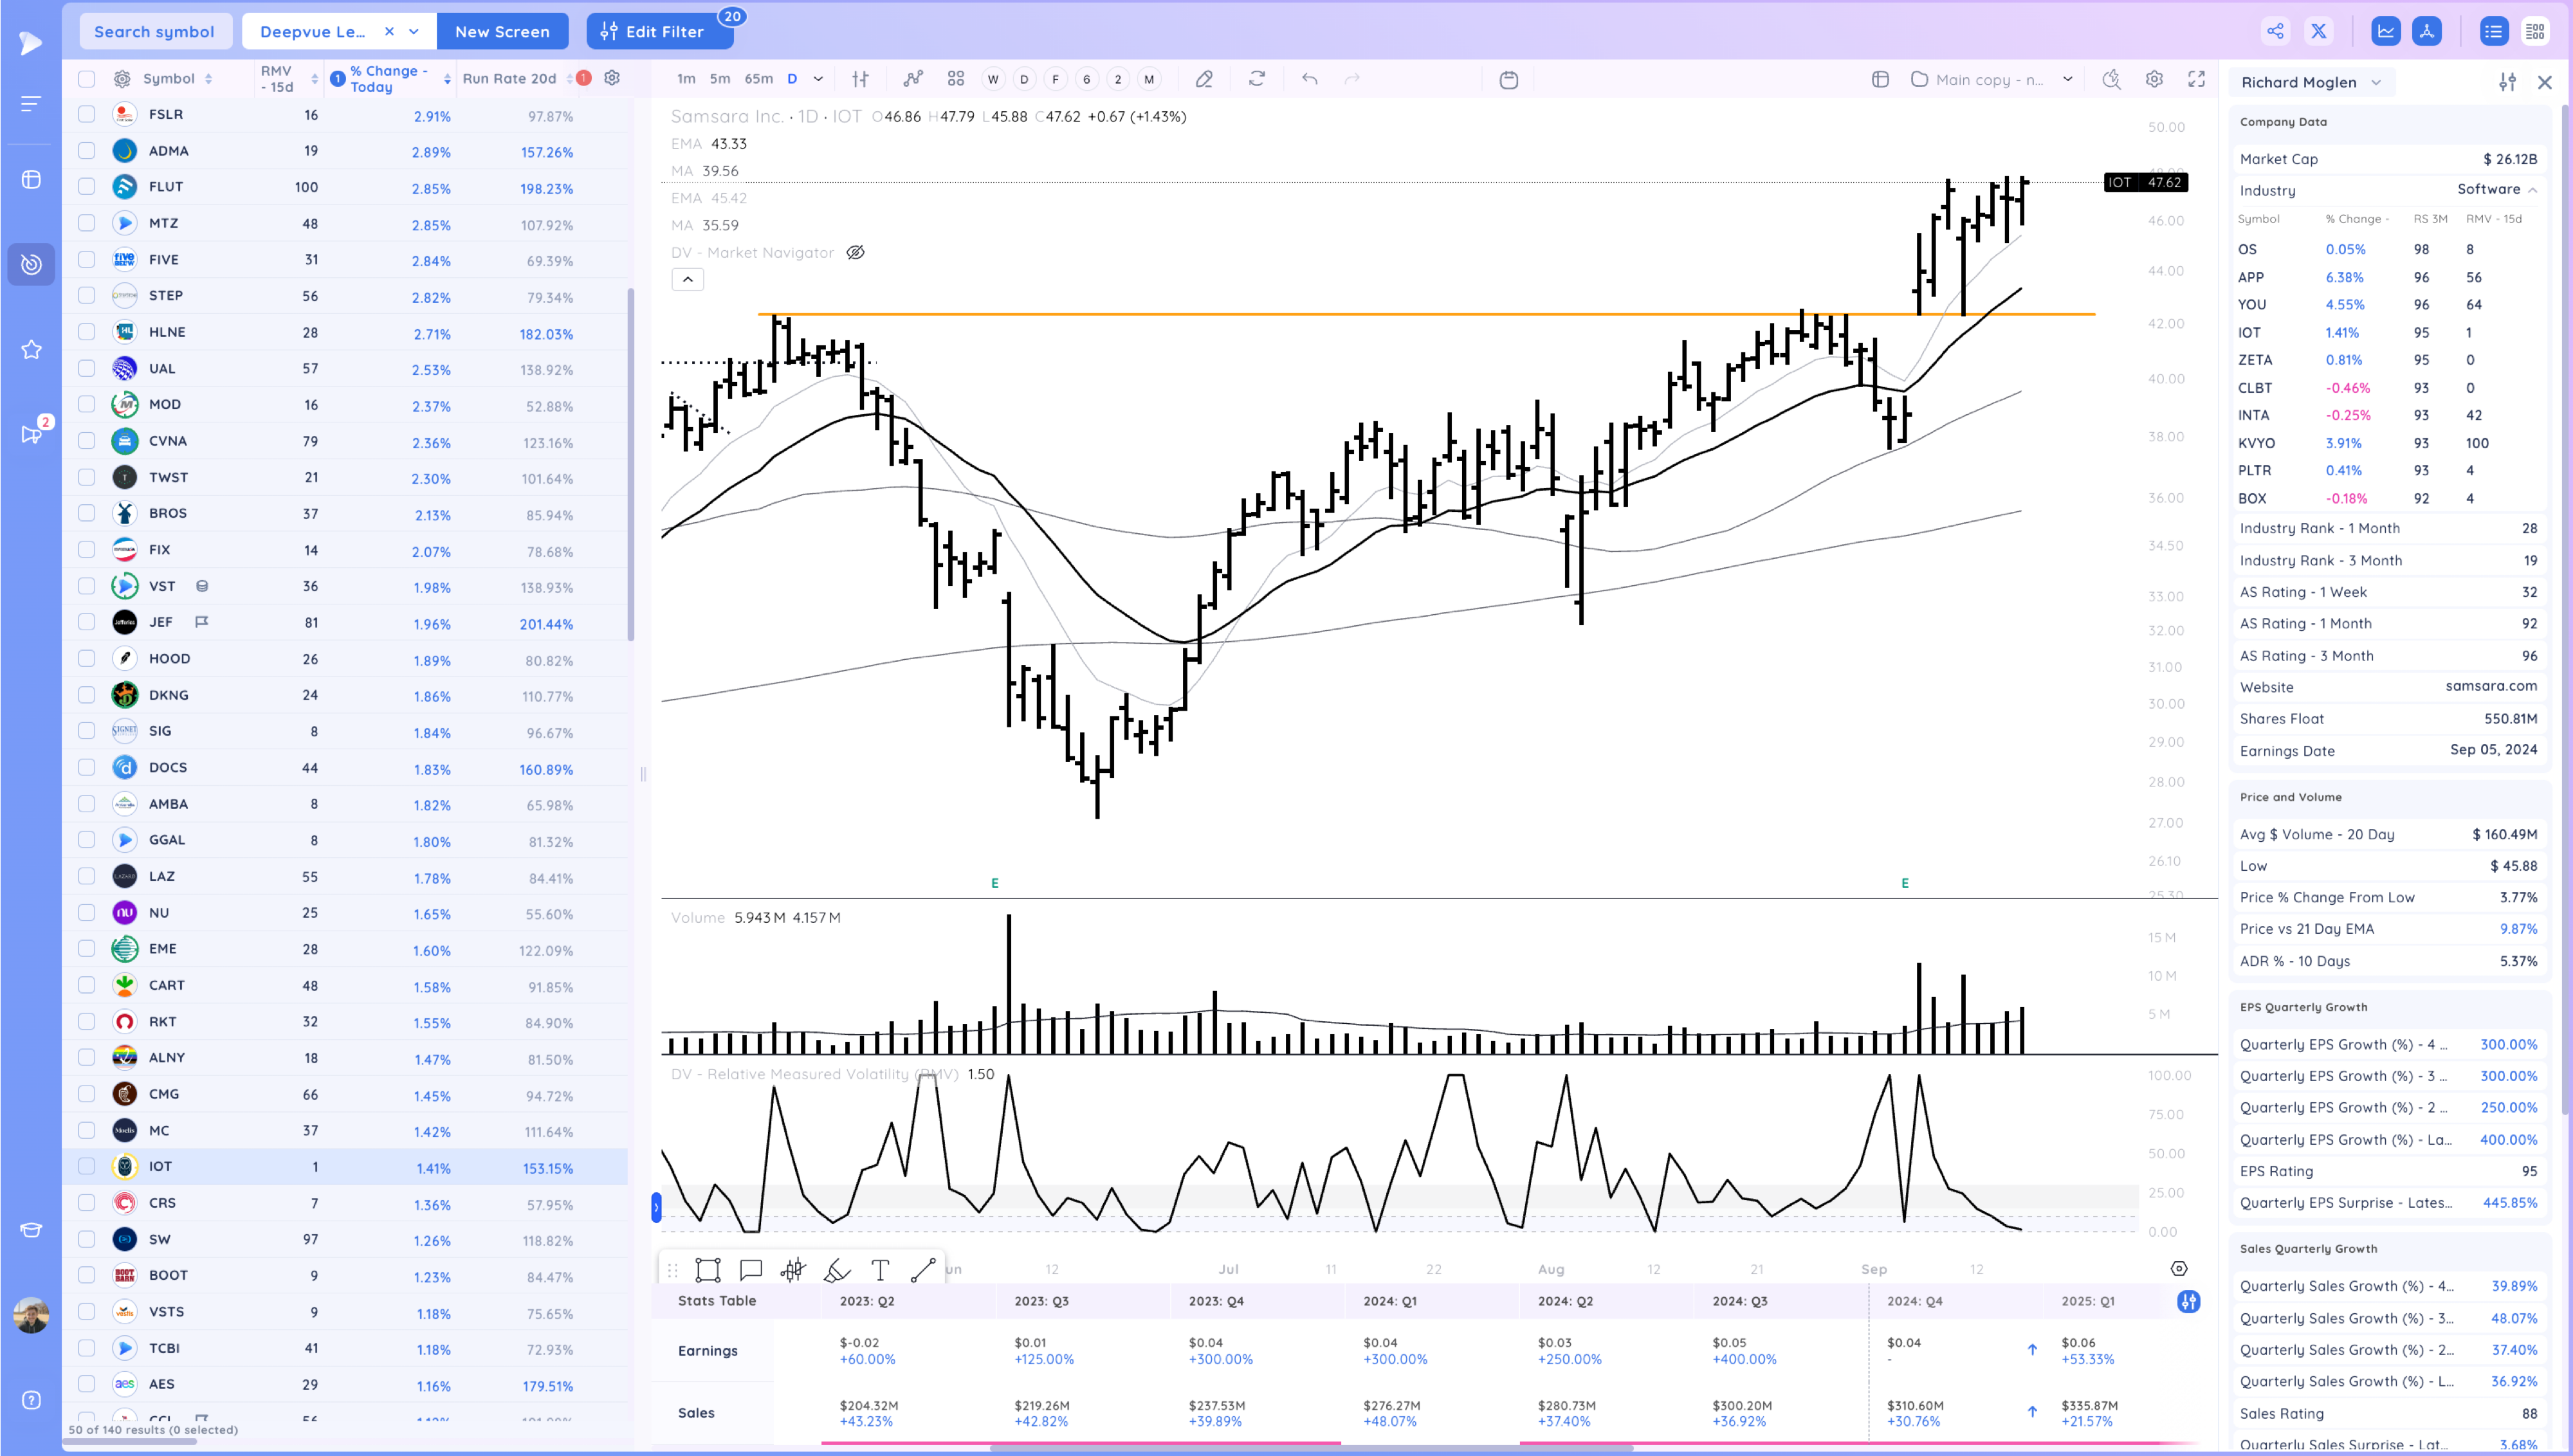Click the share icon in top bar
The image size is (2573, 1456).
click(x=2275, y=31)
